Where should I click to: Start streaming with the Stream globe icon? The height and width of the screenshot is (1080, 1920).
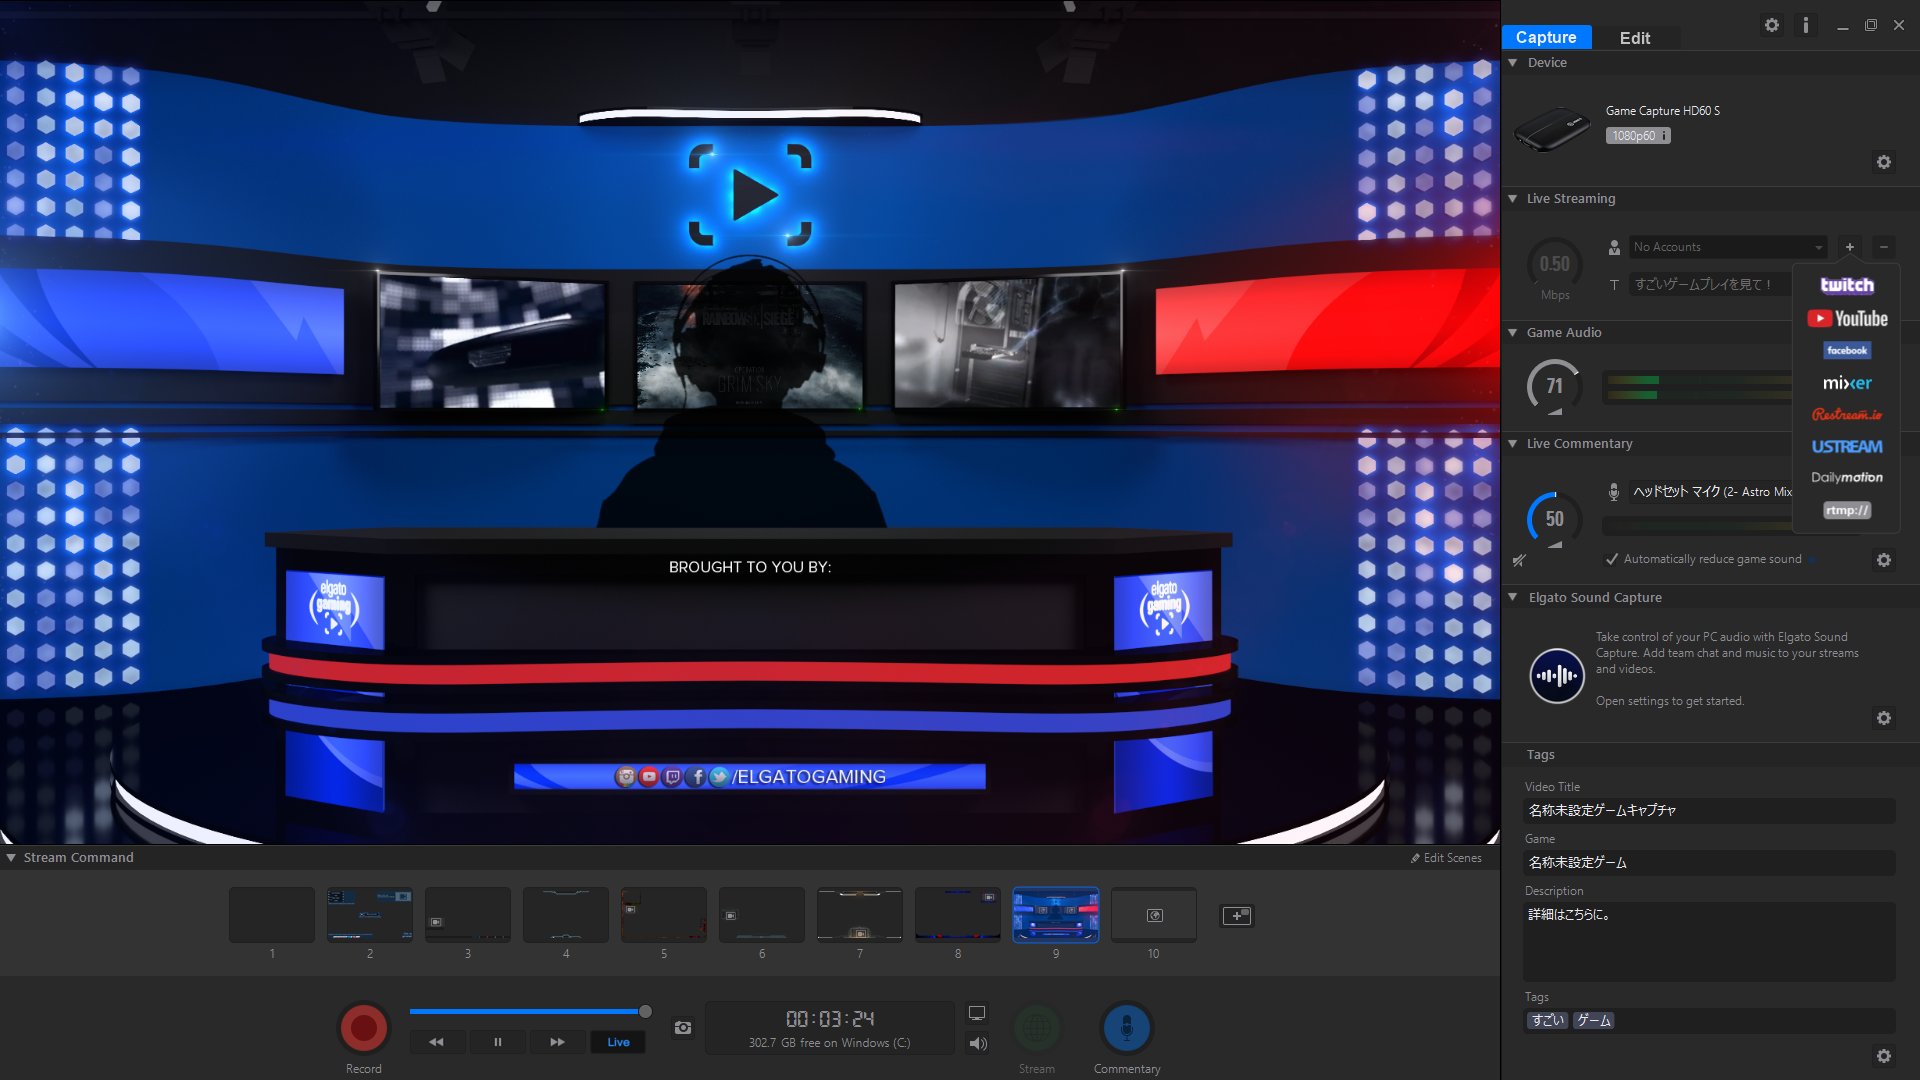(1037, 1027)
